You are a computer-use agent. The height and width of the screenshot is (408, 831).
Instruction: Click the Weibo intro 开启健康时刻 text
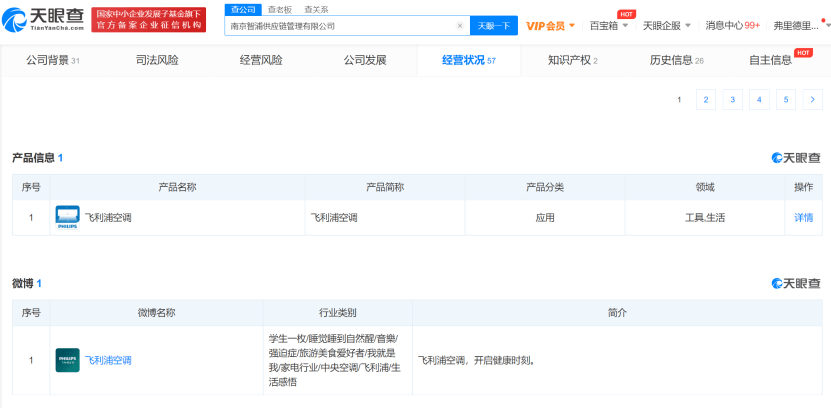(475, 361)
